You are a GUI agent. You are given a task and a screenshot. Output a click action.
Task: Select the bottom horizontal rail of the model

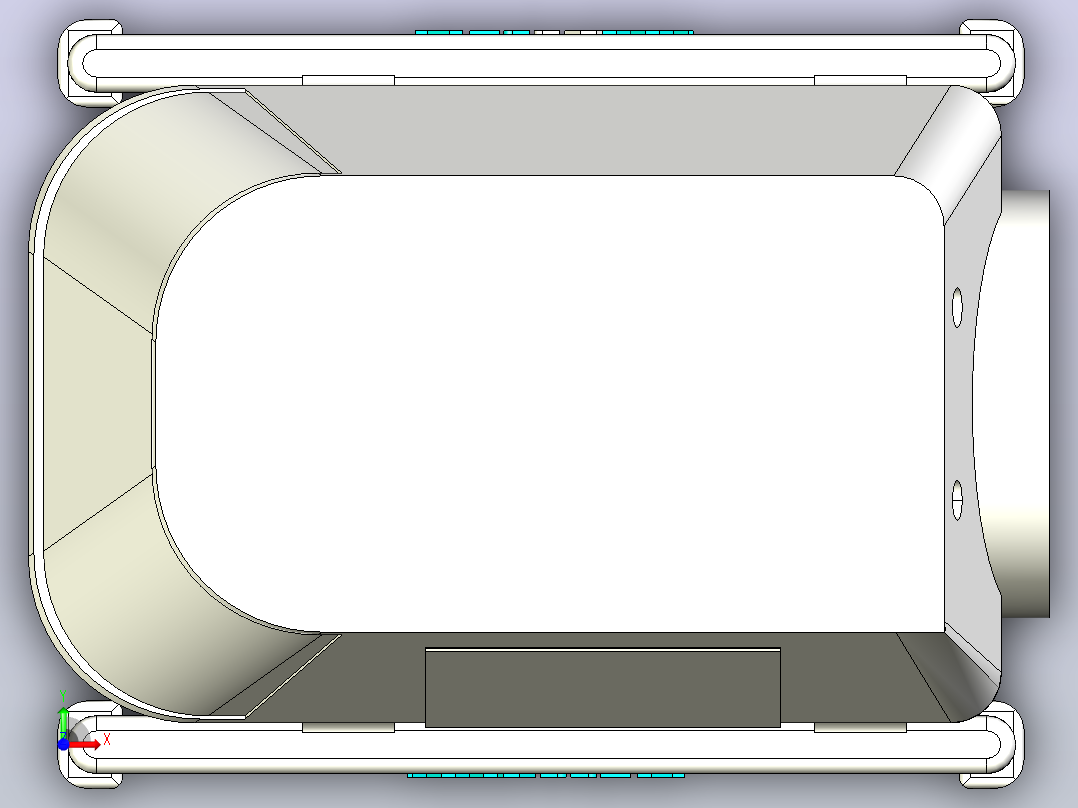[x=542, y=746]
